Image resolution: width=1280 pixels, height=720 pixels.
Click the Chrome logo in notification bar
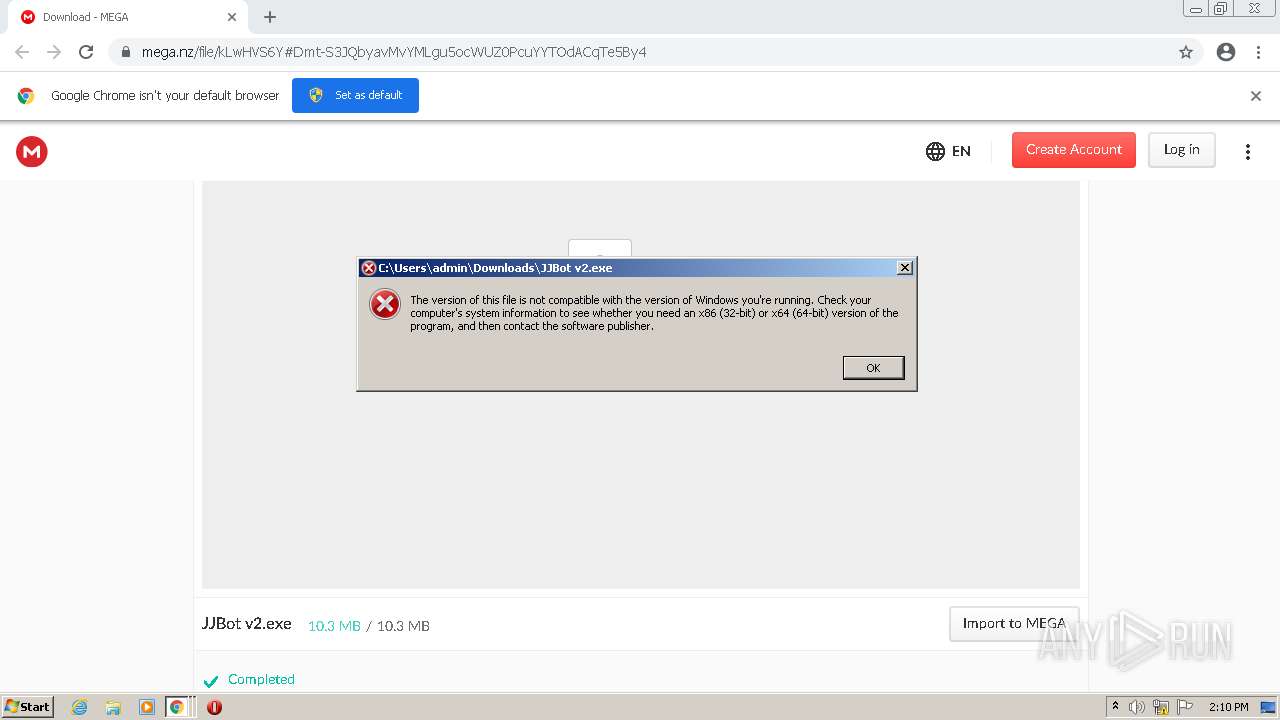click(x=26, y=96)
